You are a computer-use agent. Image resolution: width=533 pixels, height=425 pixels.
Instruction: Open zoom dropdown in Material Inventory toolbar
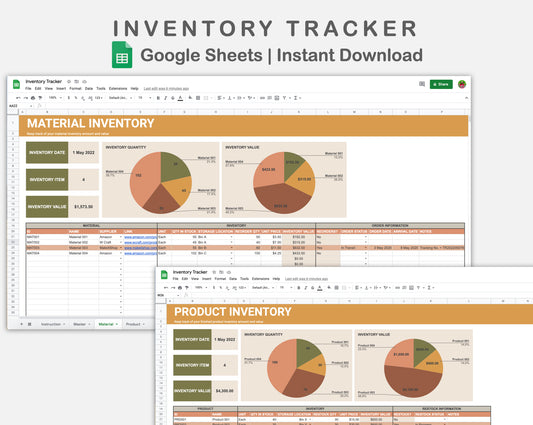[55, 98]
